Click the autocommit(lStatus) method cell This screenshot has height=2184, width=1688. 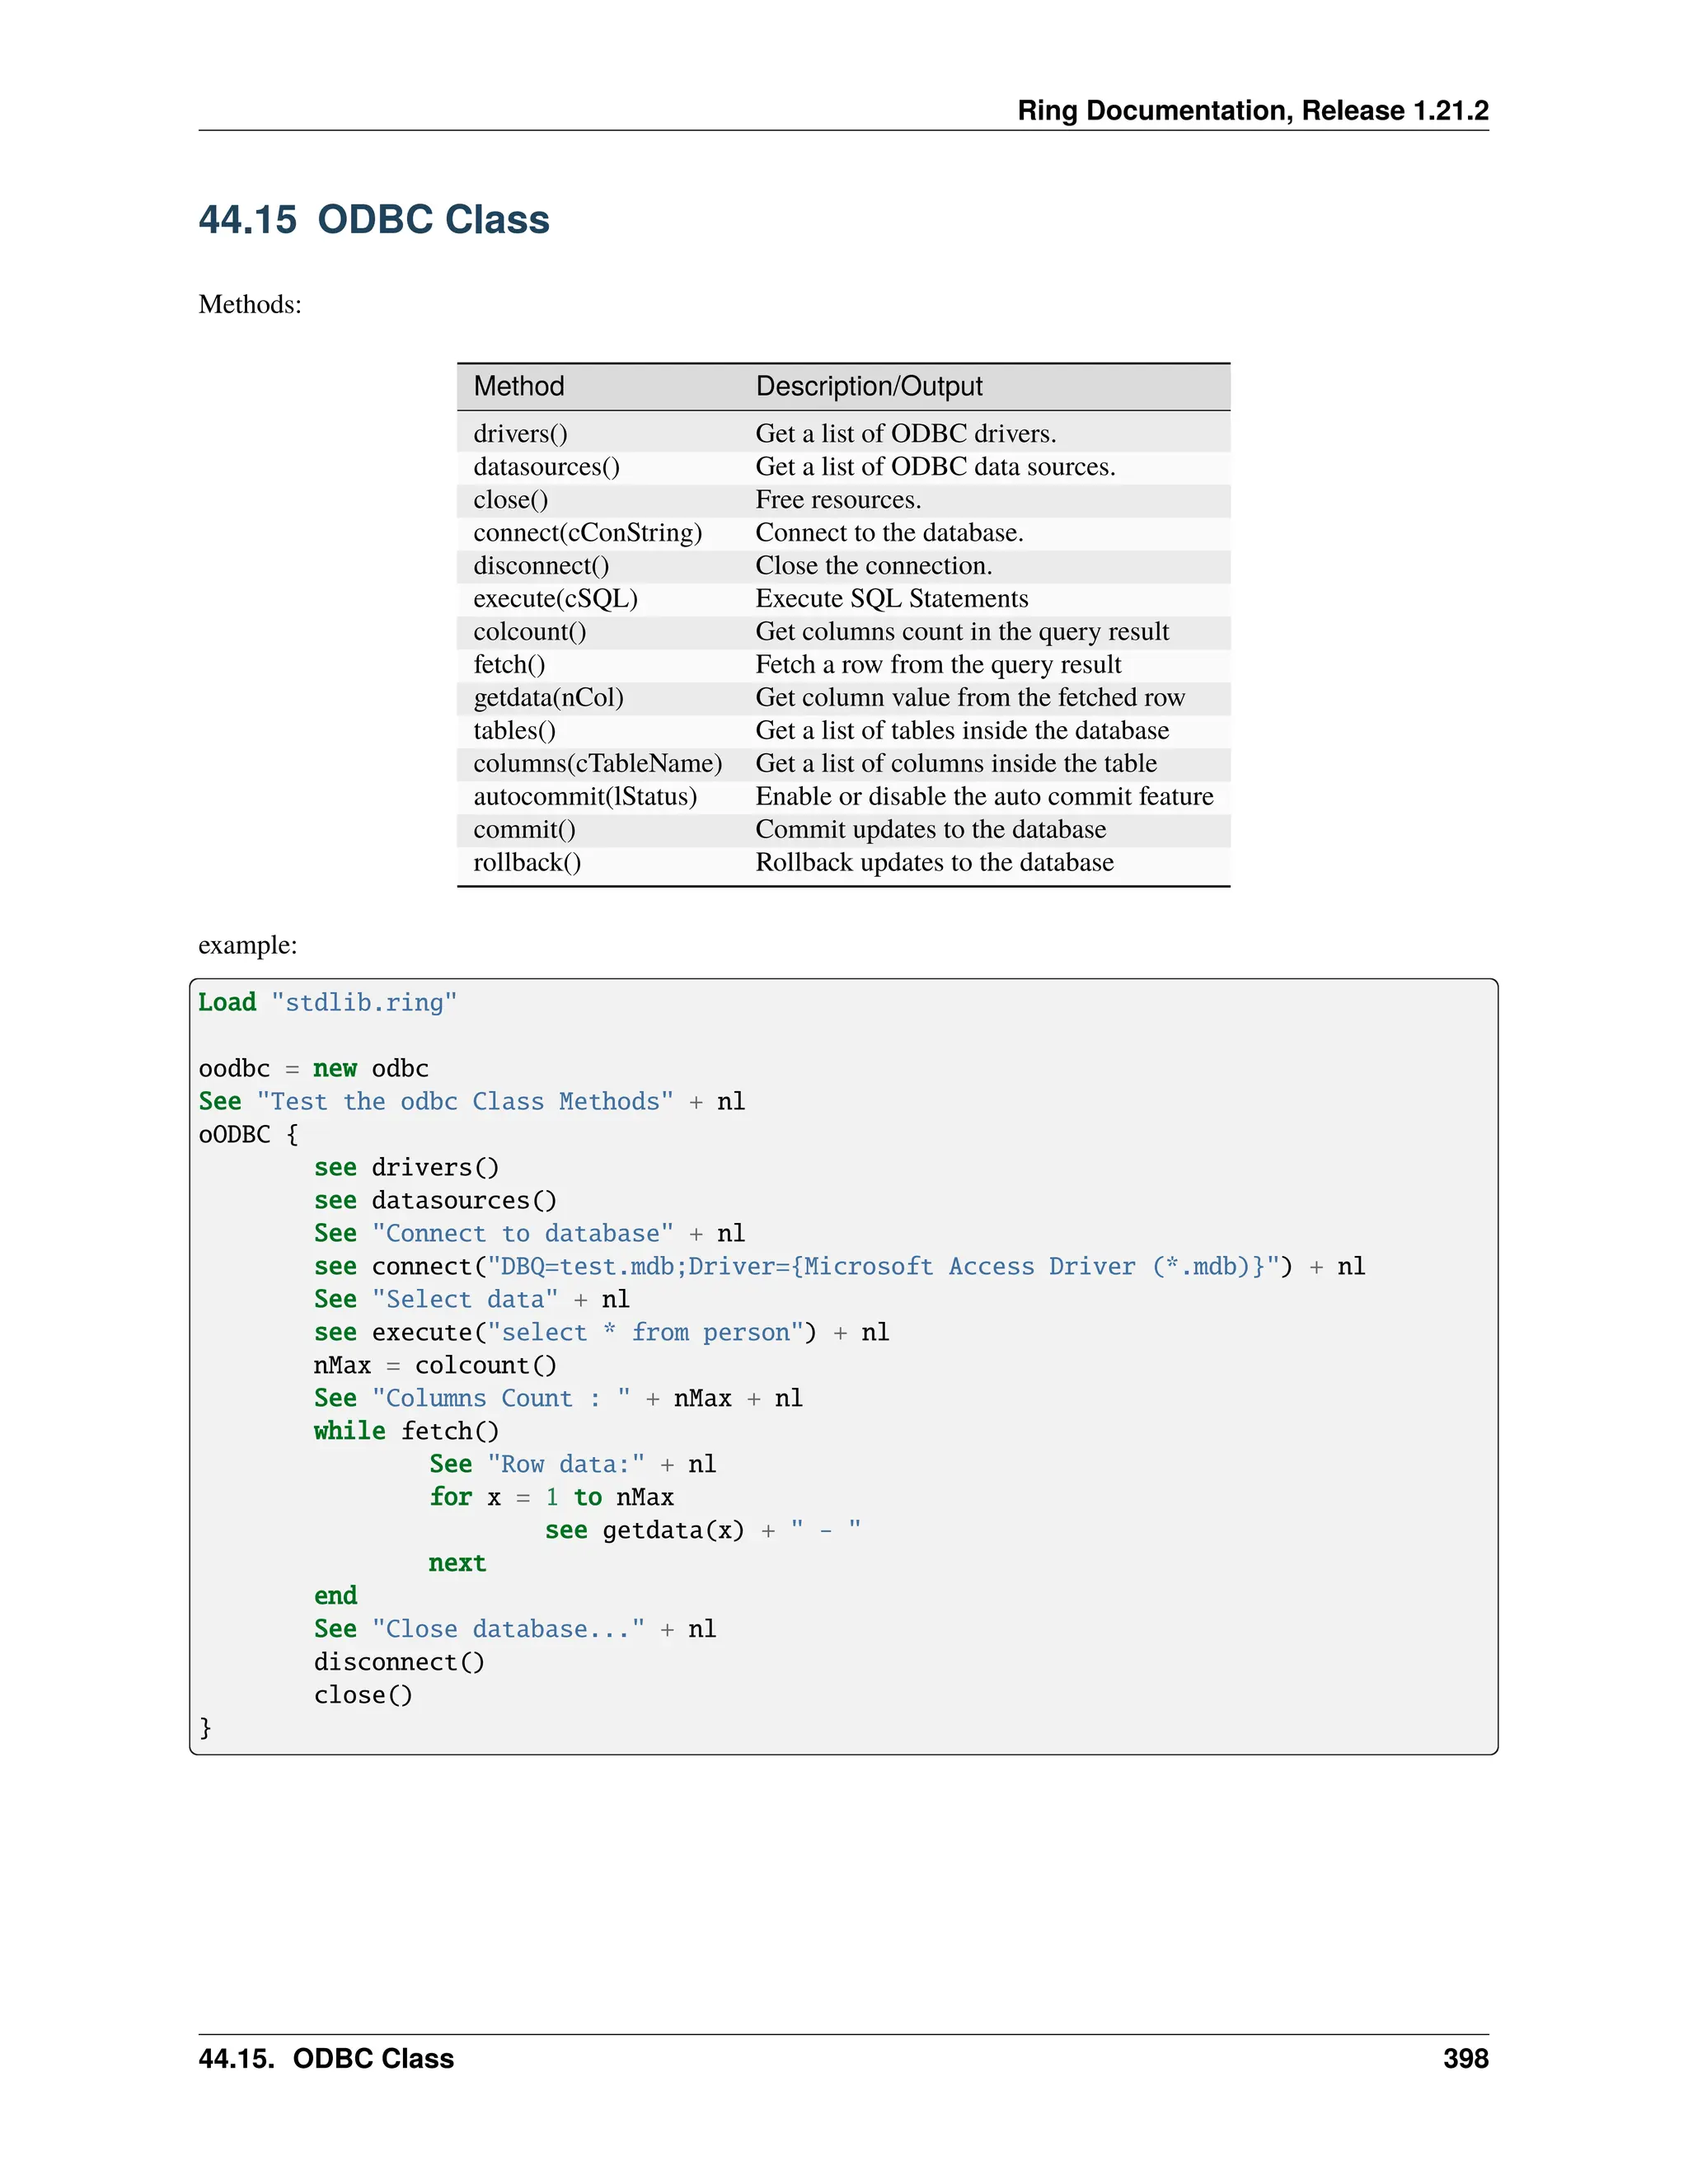click(x=585, y=797)
